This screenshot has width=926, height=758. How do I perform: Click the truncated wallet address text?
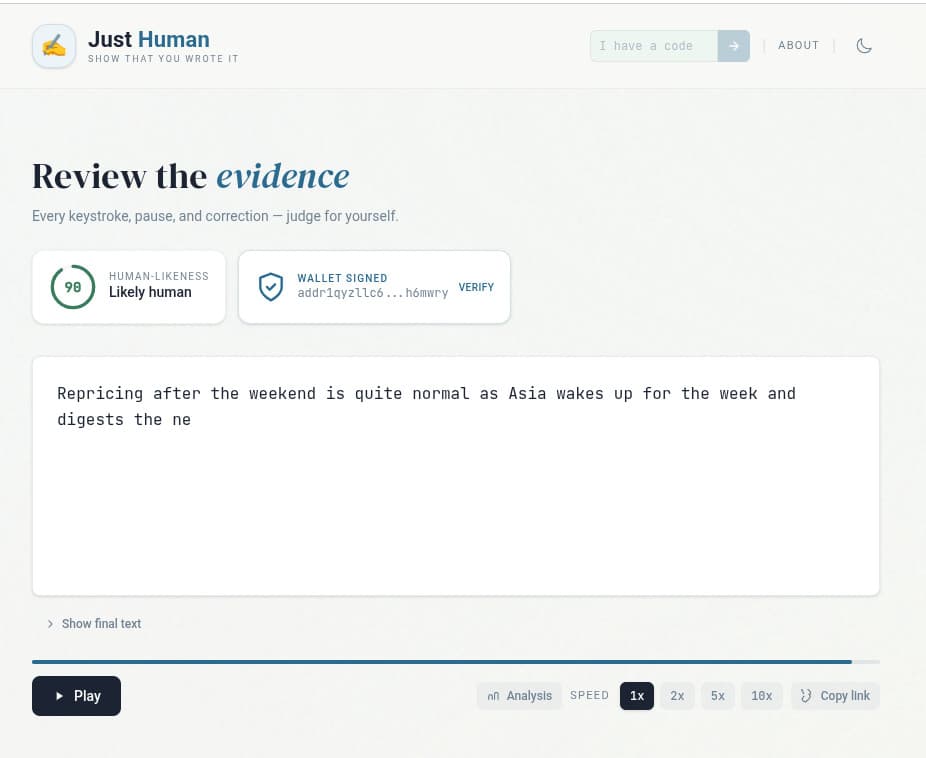coord(372,293)
